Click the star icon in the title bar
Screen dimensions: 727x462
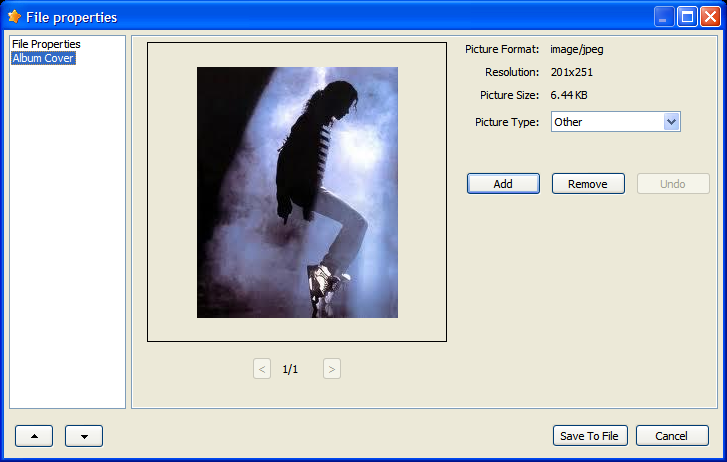(14, 17)
